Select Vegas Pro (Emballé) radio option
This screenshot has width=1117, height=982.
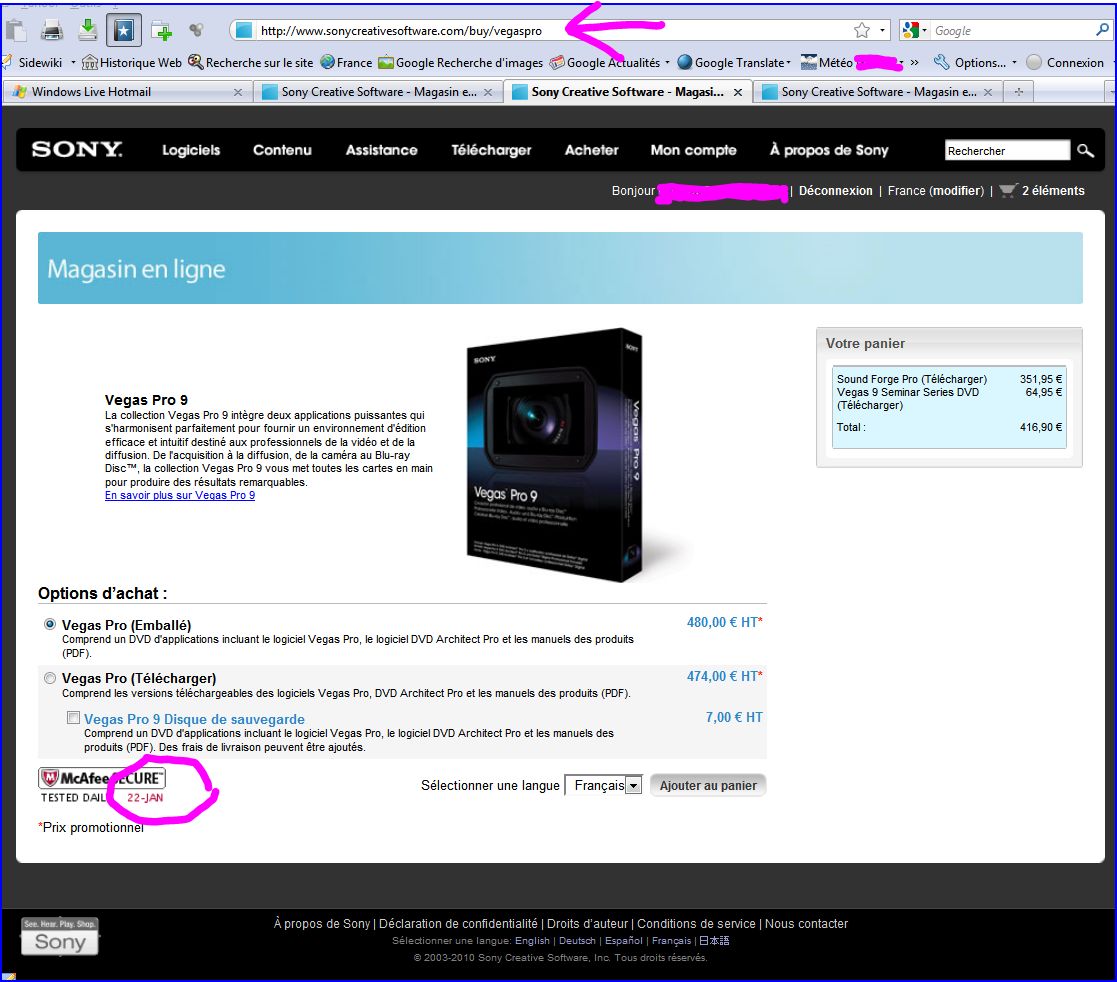point(50,624)
